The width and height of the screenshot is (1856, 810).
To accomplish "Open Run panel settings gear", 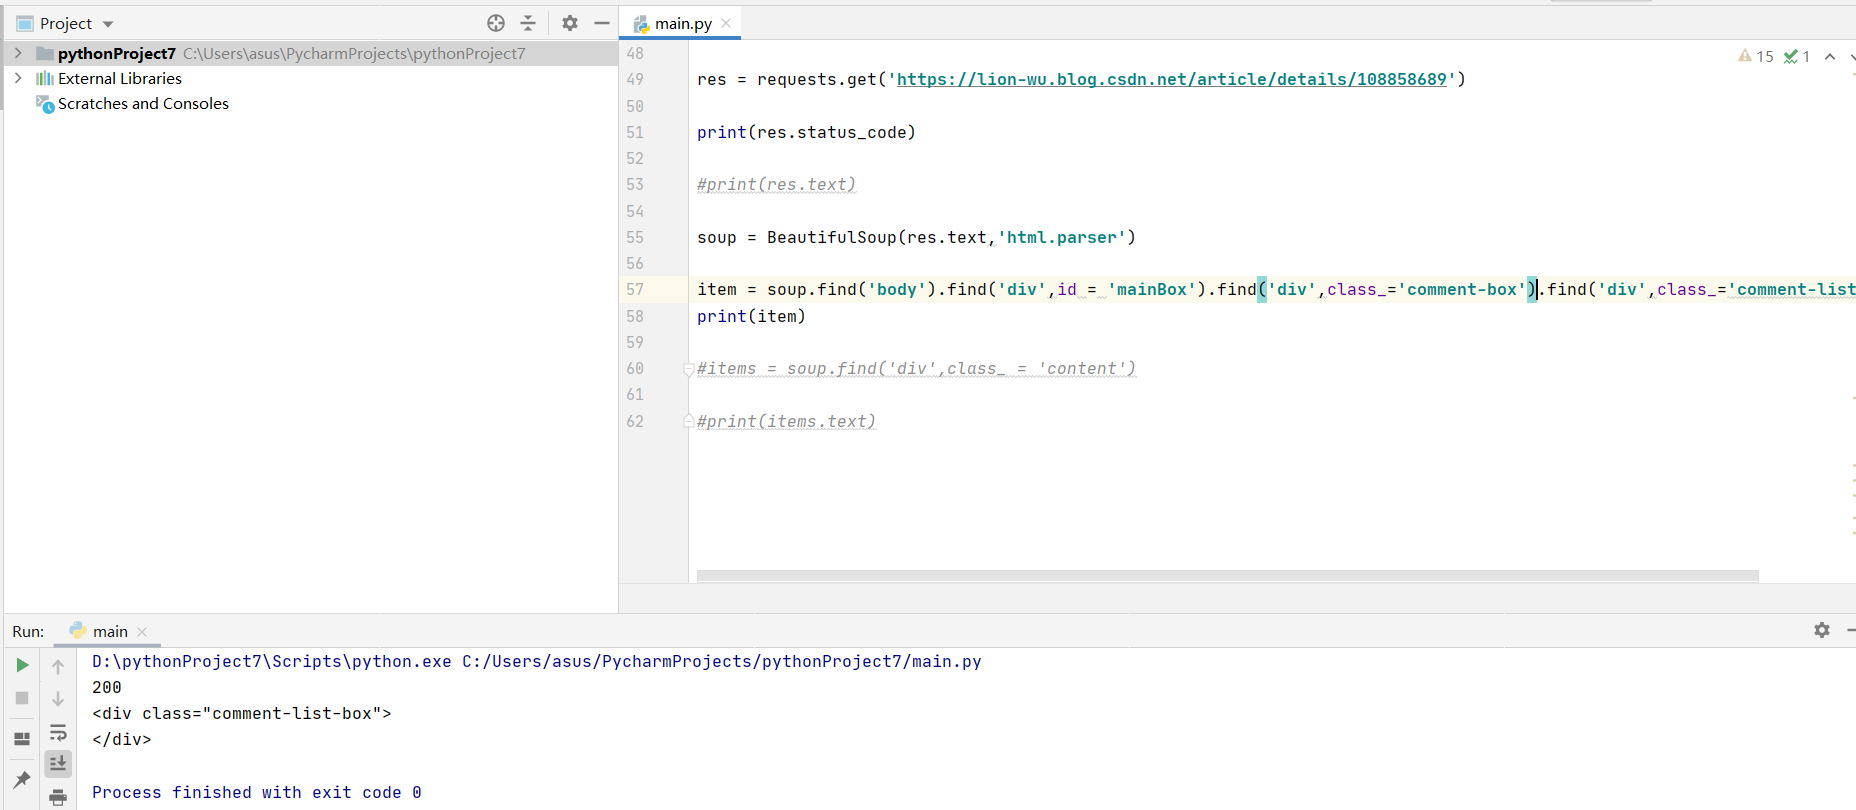I will coord(1822,630).
